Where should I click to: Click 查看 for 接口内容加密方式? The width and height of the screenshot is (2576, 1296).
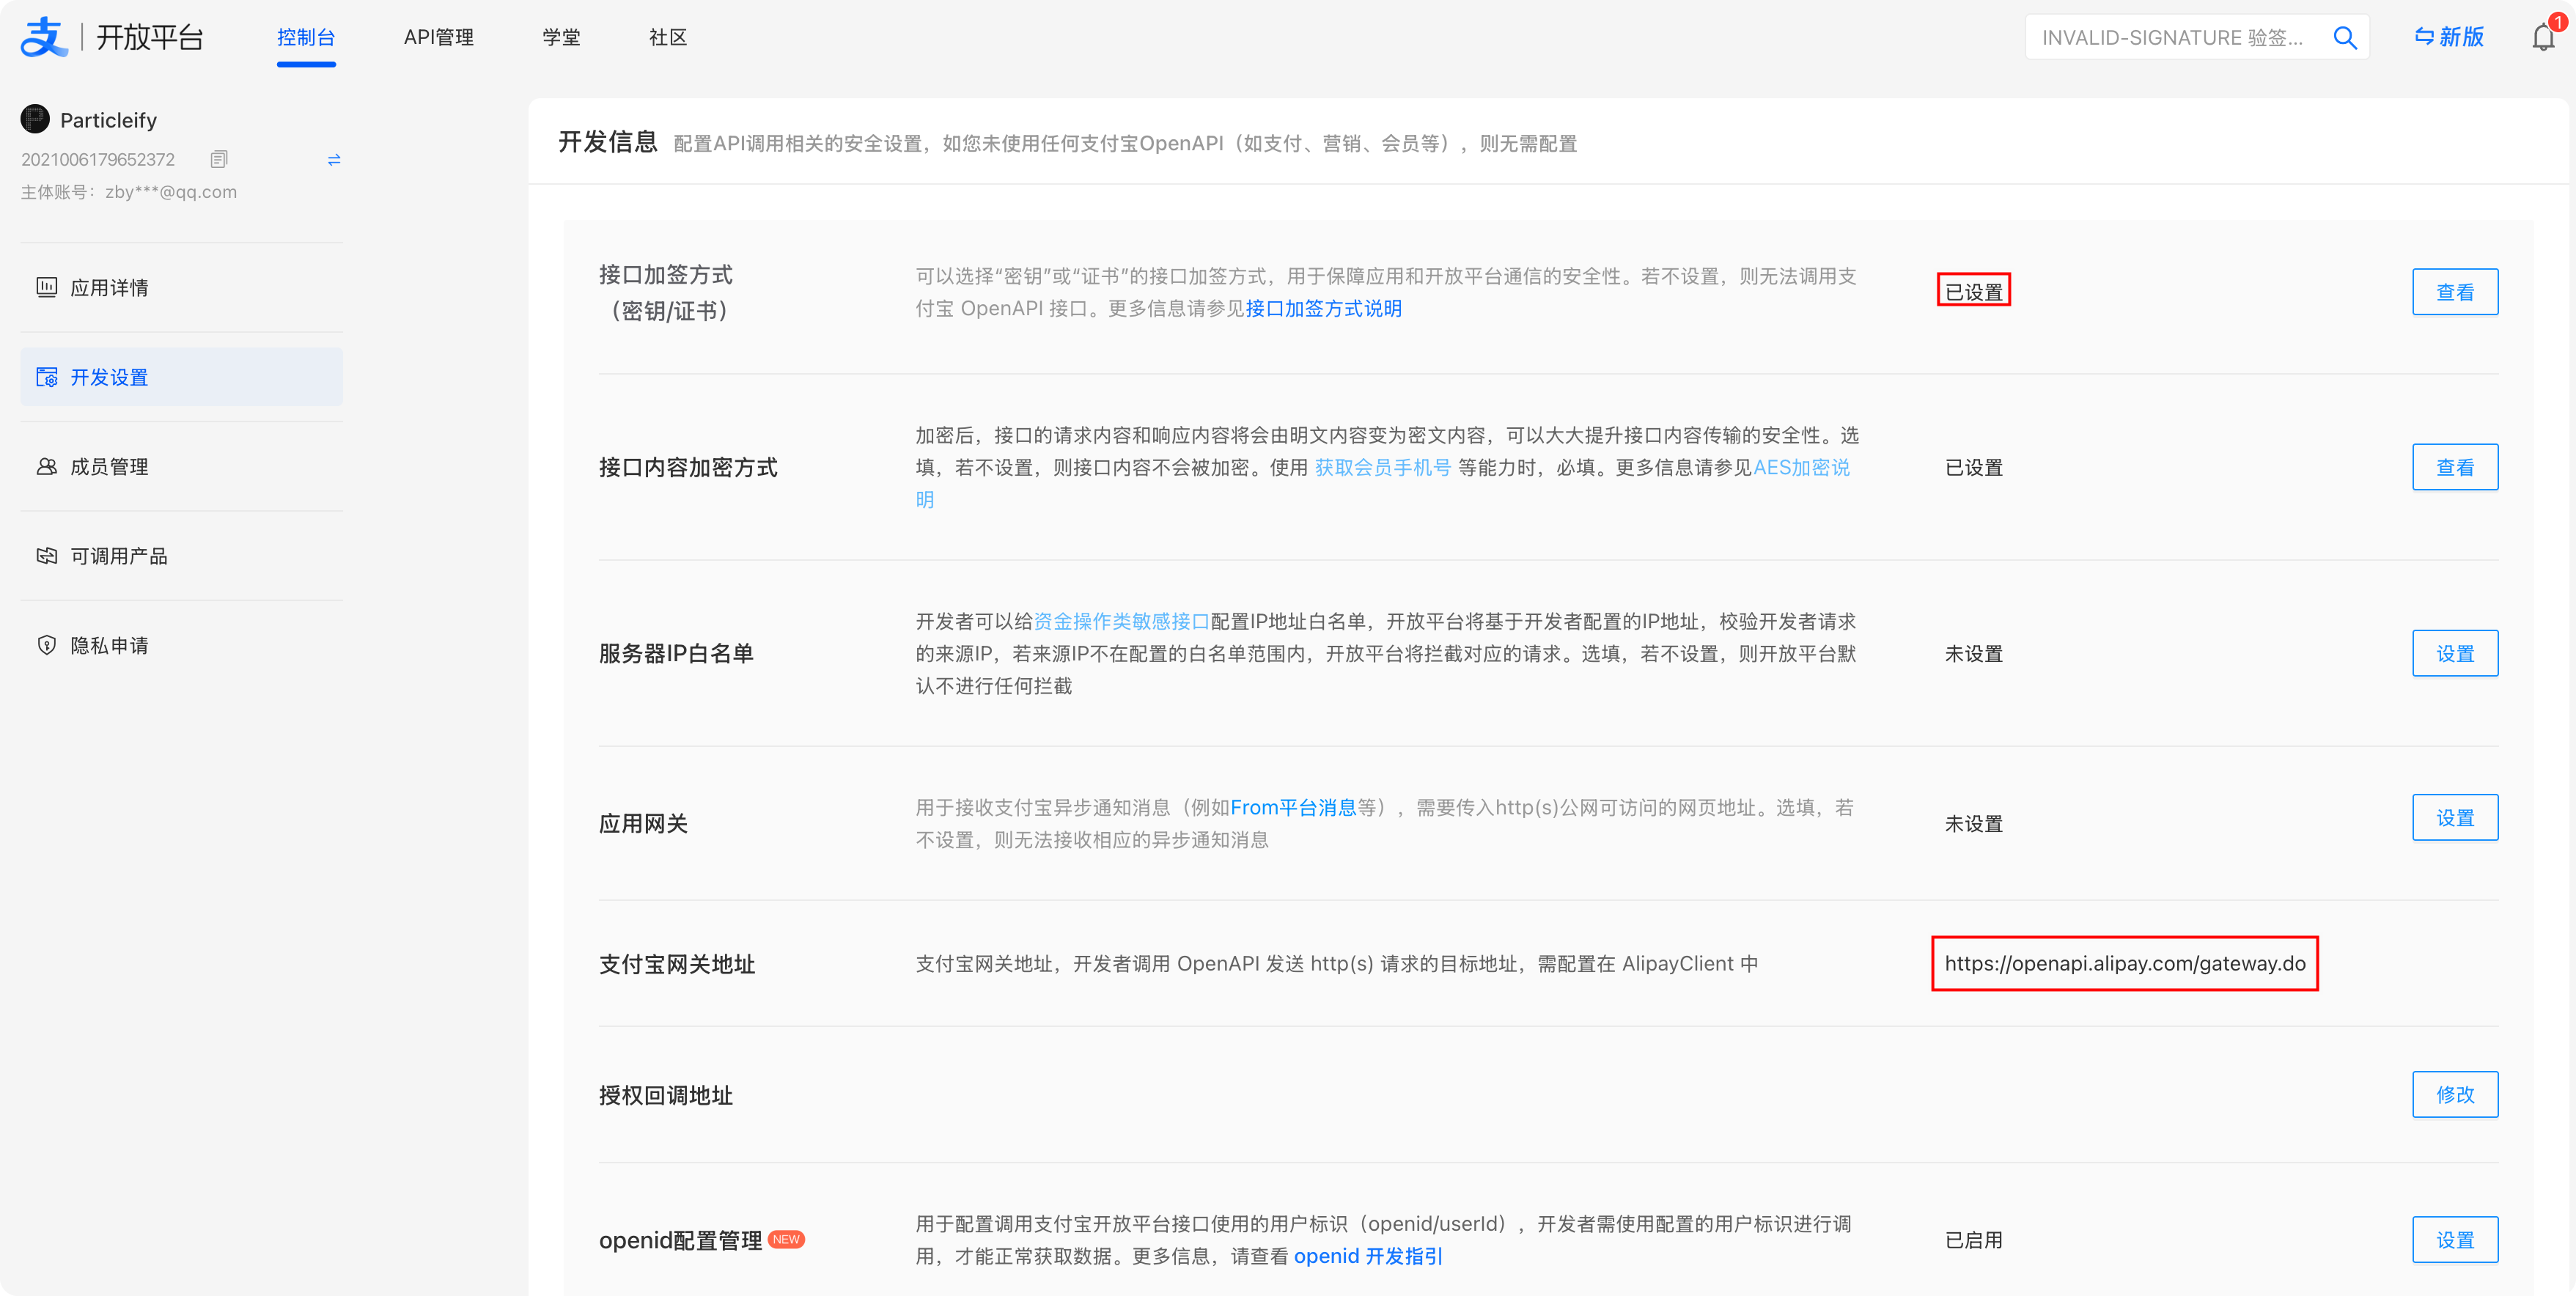2455,467
